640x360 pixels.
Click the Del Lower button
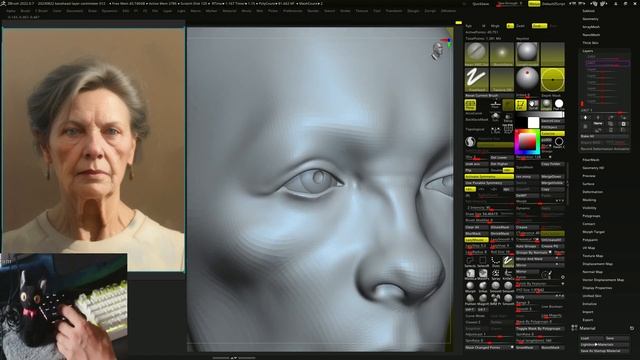pyautogui.click(x=502, y=158)
